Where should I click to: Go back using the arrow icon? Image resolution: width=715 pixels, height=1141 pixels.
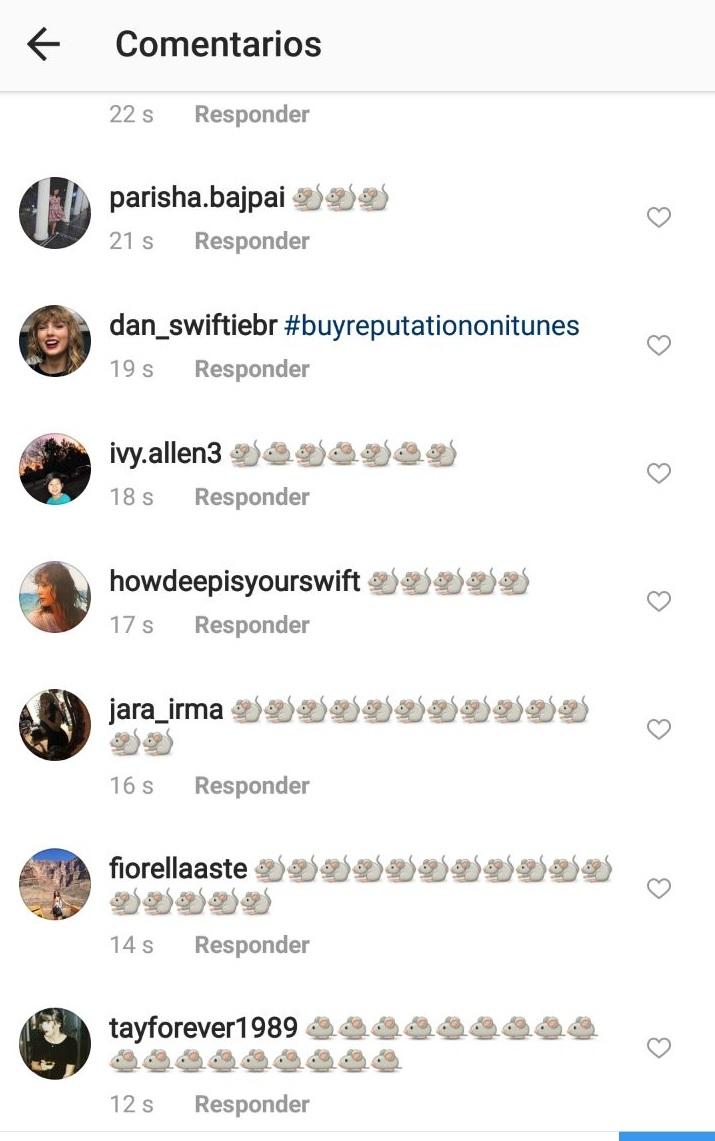[44, 44]
